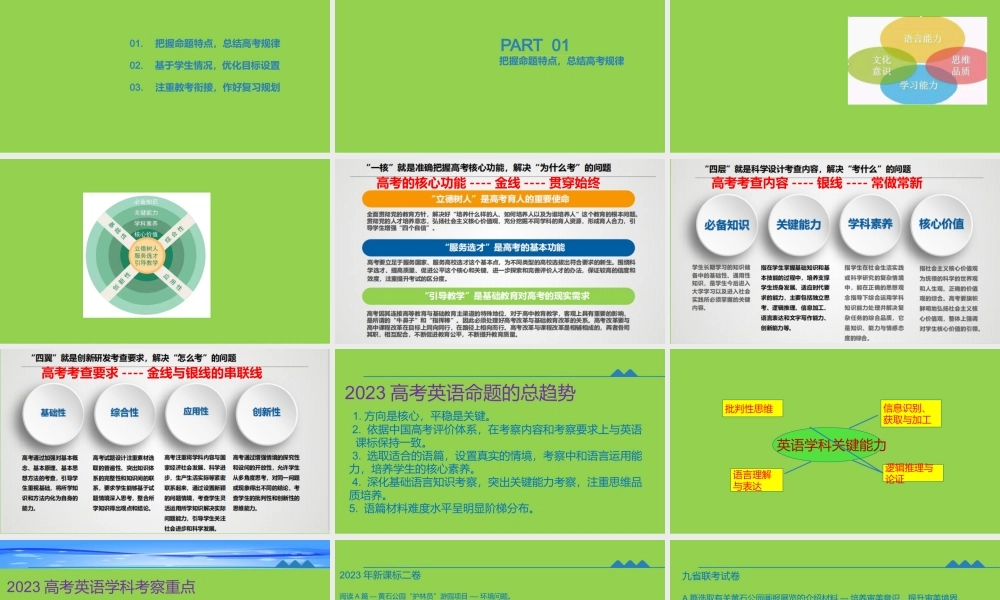Viewport: 1000px width, 600px height.
Task: Click the yellow box 逻辑推理与论证
Action: click(912, 473)
